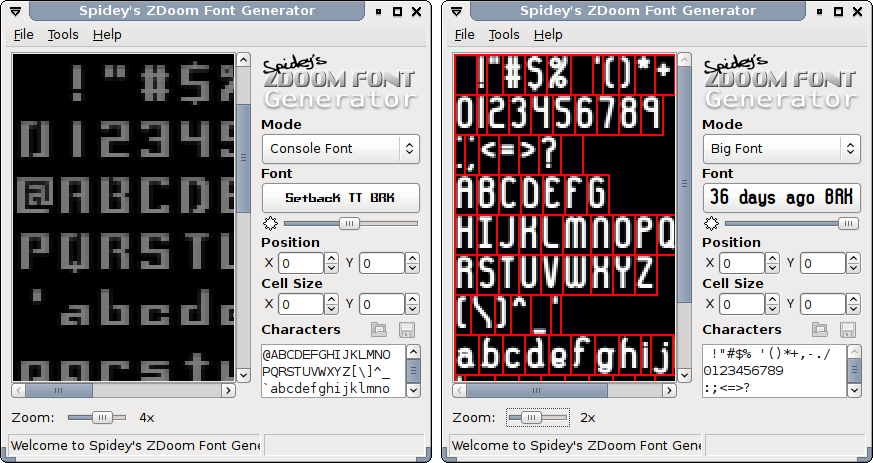The image size is (873, 463).
Task: Click font size icon under 36 days ago BRK
Action: click(711, 223)
